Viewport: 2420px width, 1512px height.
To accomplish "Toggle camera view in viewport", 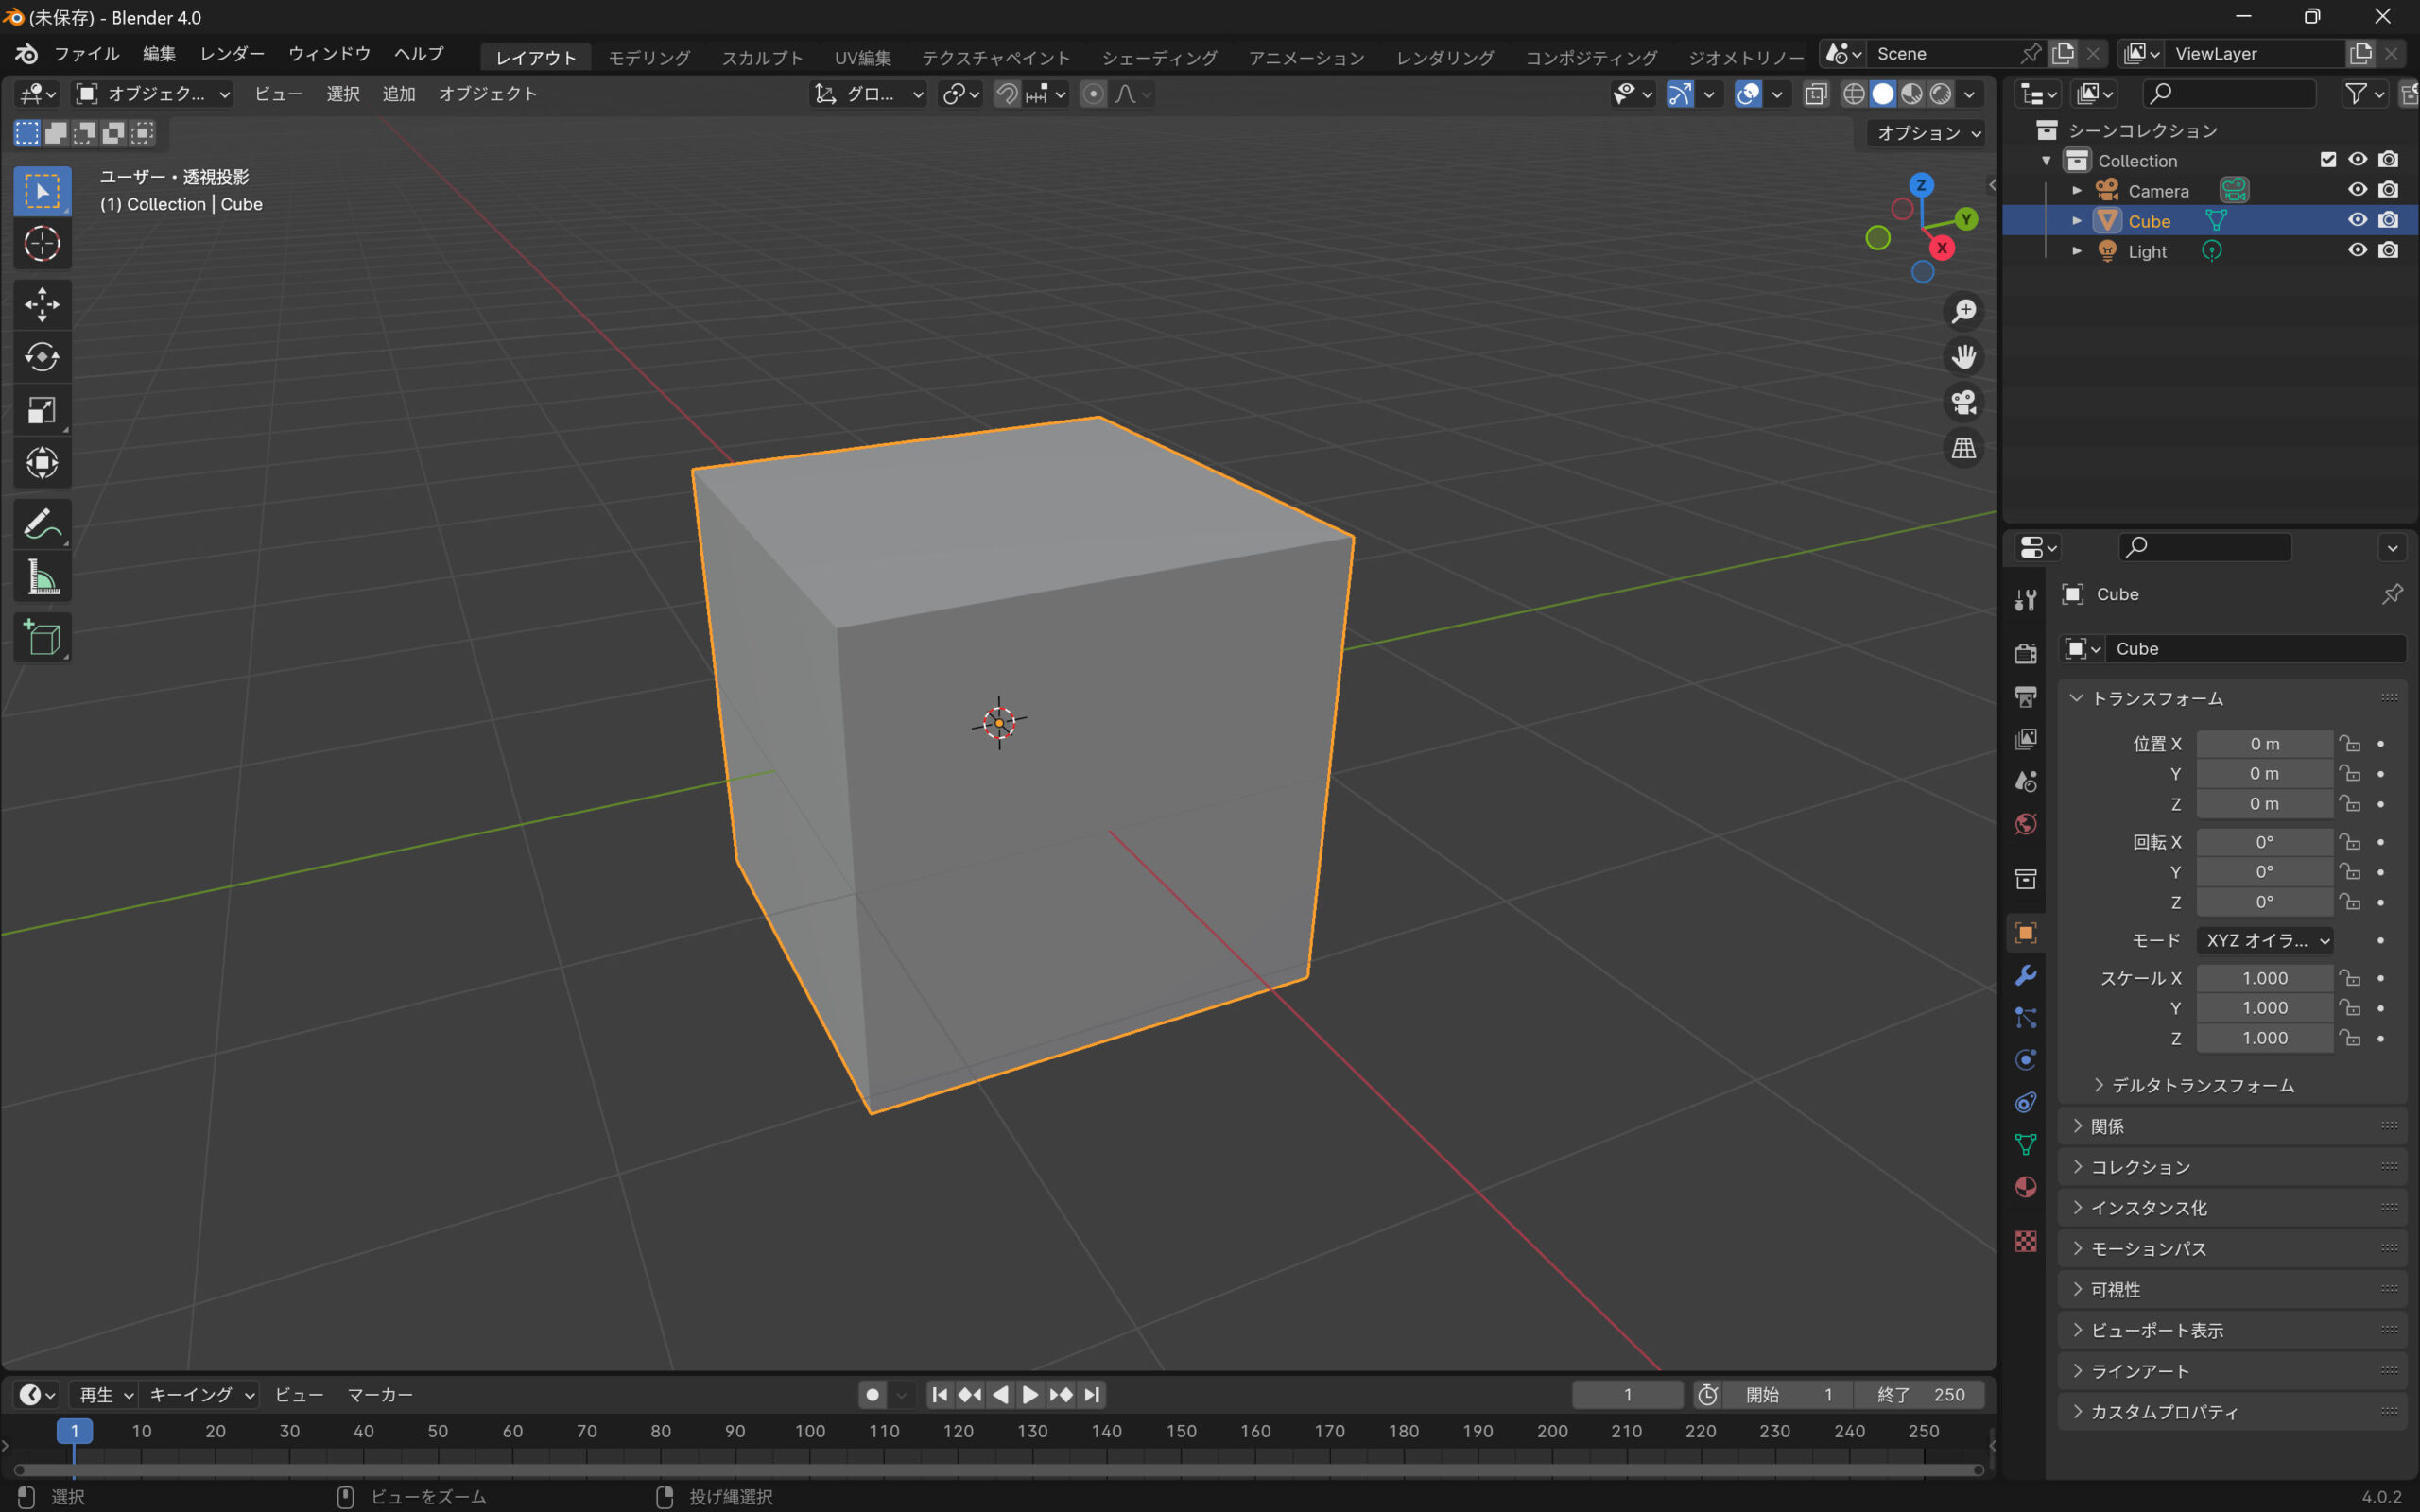I will tap(1963, 402).
